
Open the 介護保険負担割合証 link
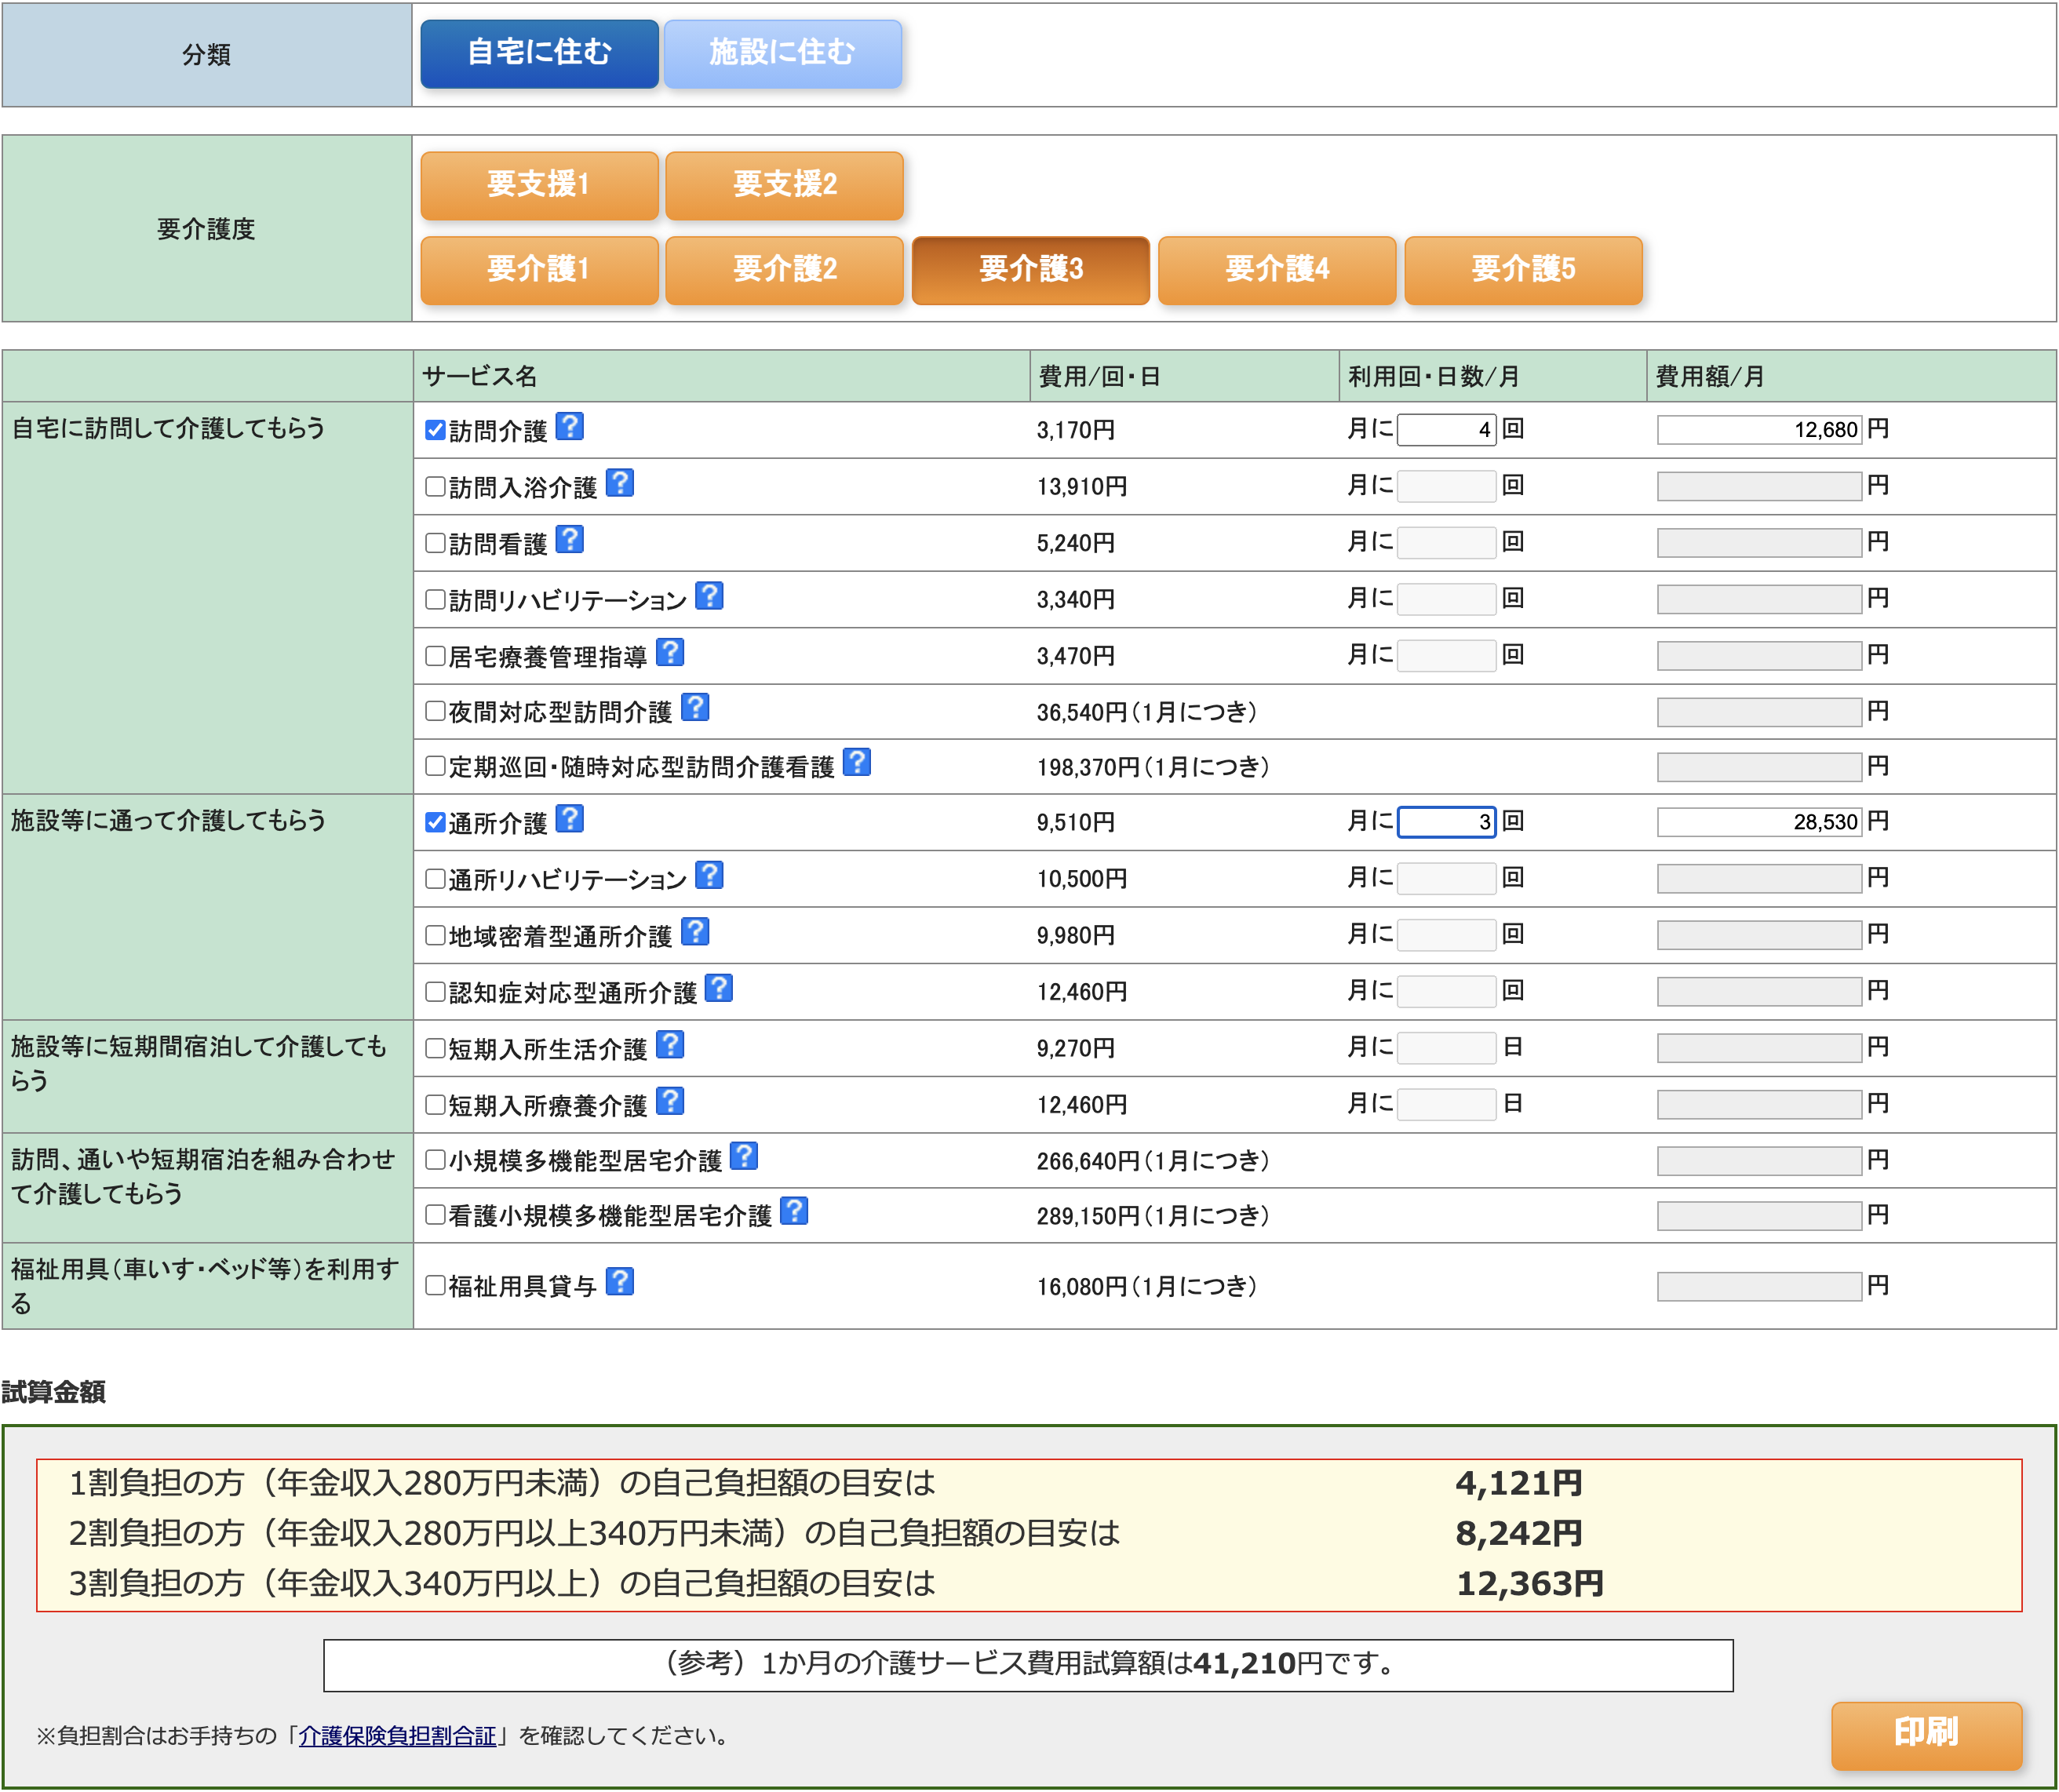[399, 1737]
